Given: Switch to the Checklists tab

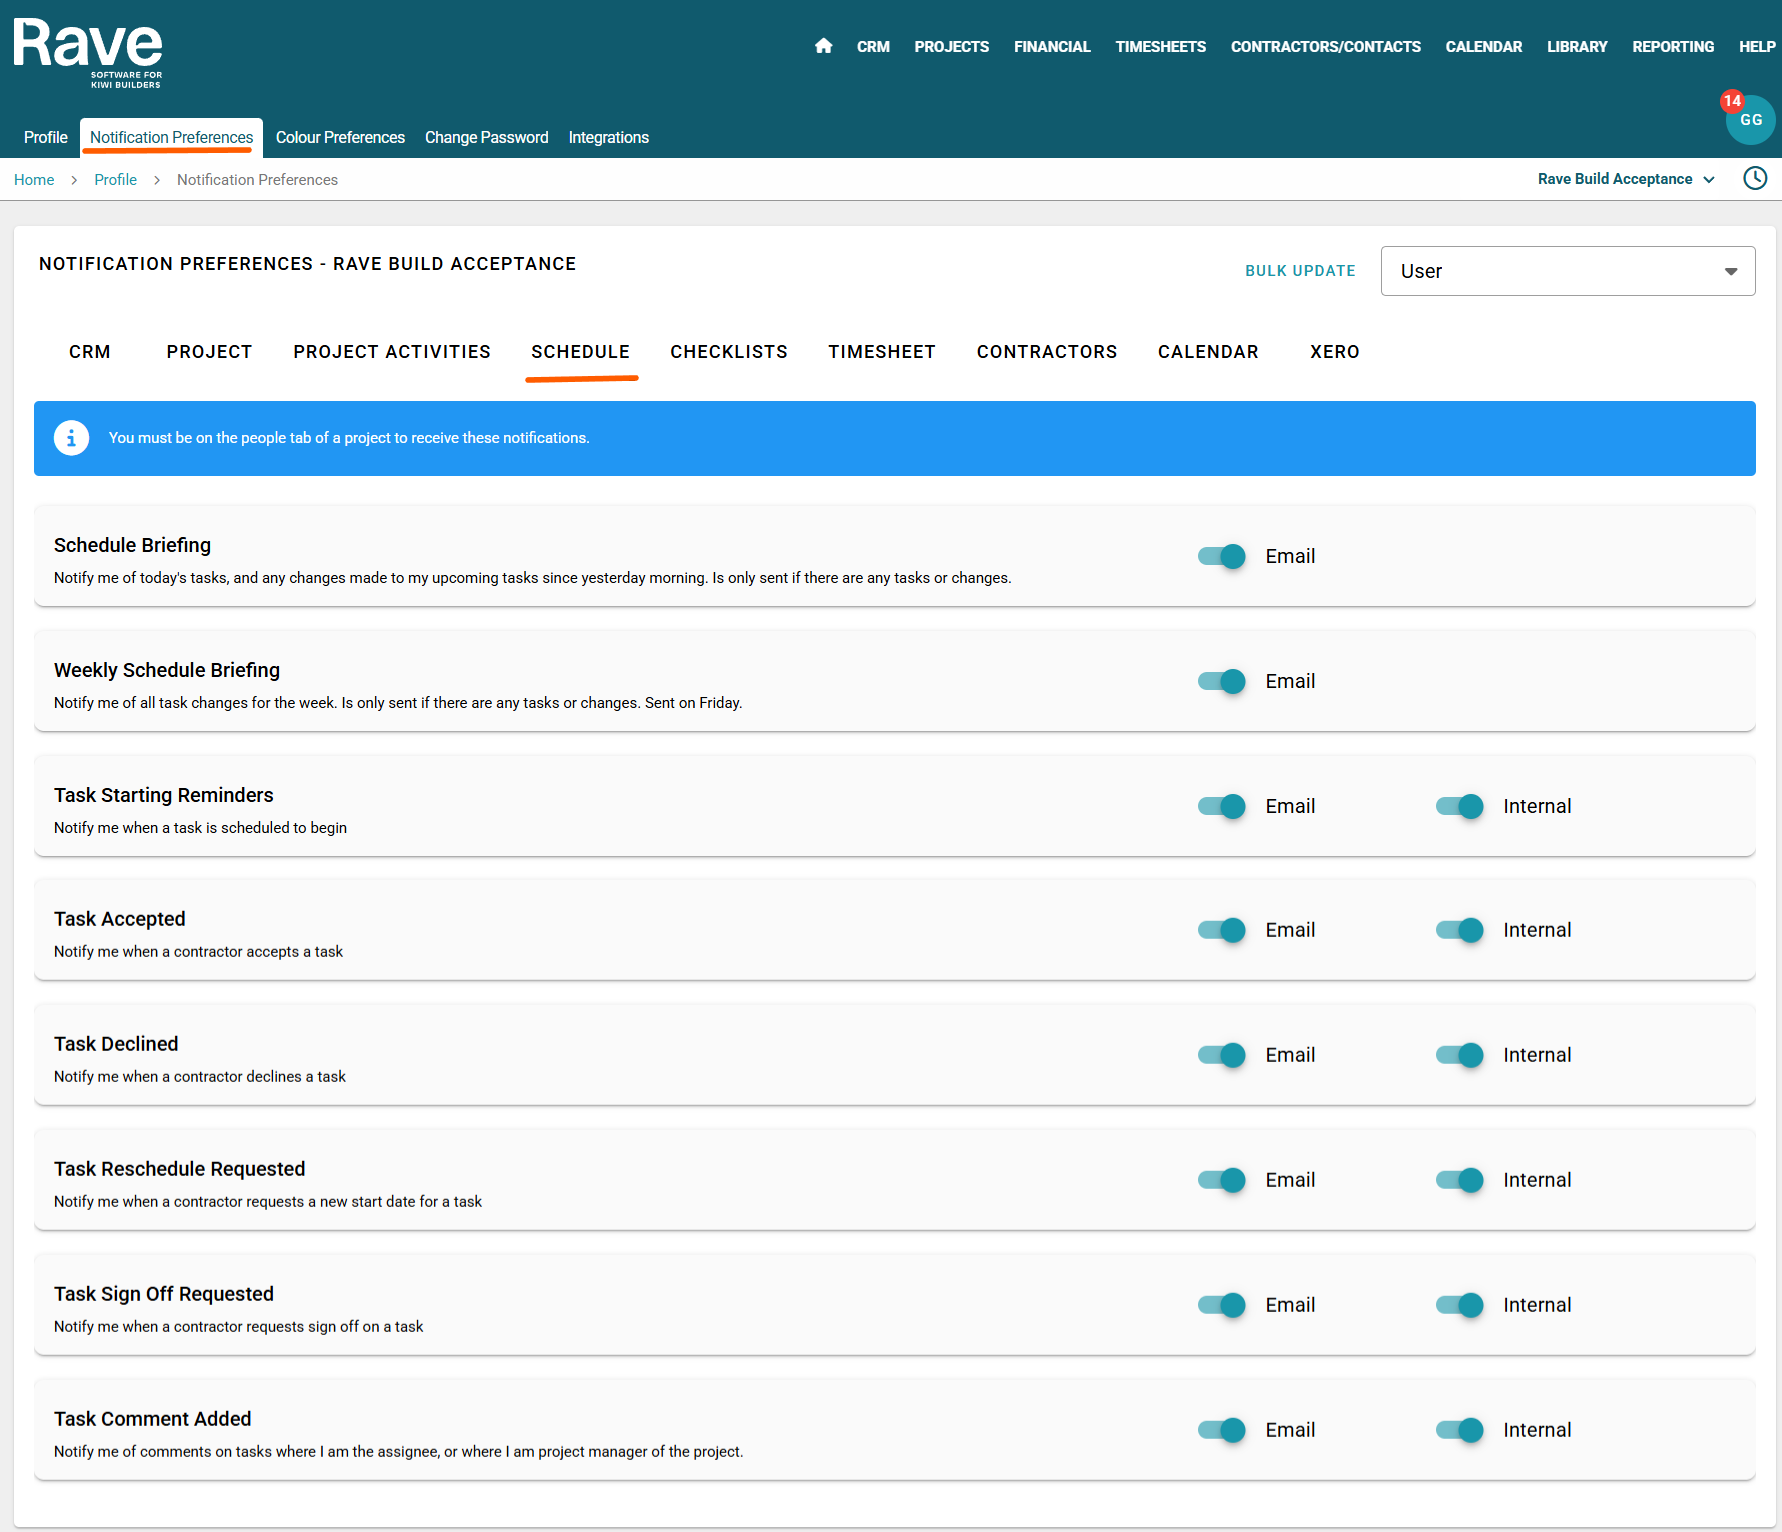Looking at the screenshot, I should (728, 352).
